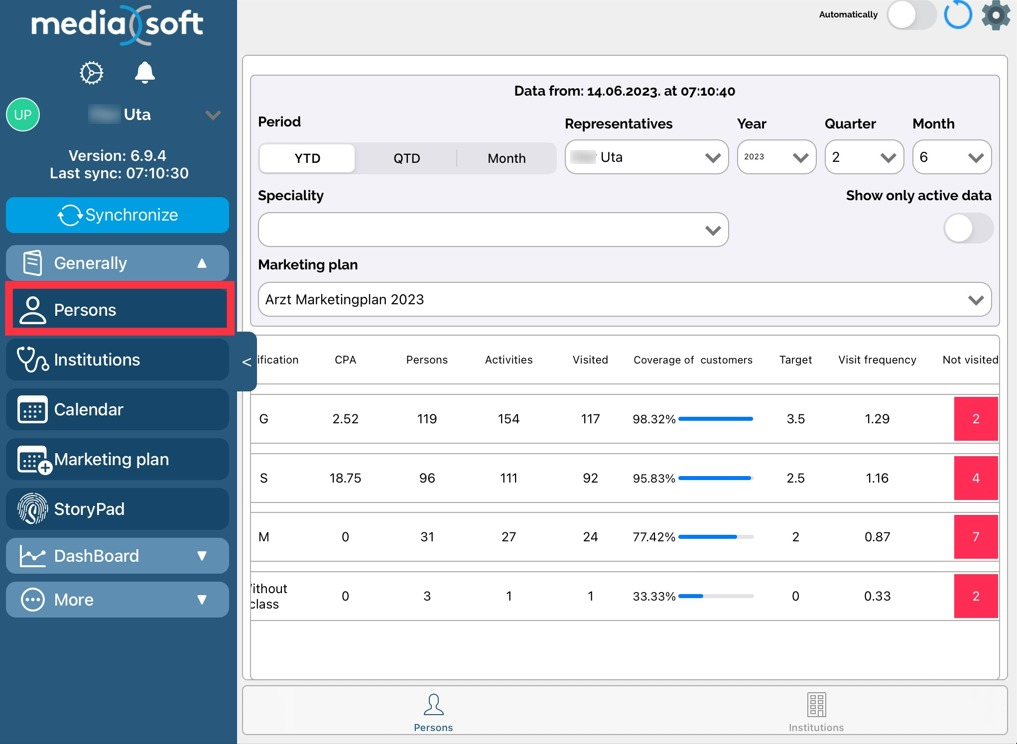
Task: Switch to the Institutions bottom tab
Action: tap(816, 712)
